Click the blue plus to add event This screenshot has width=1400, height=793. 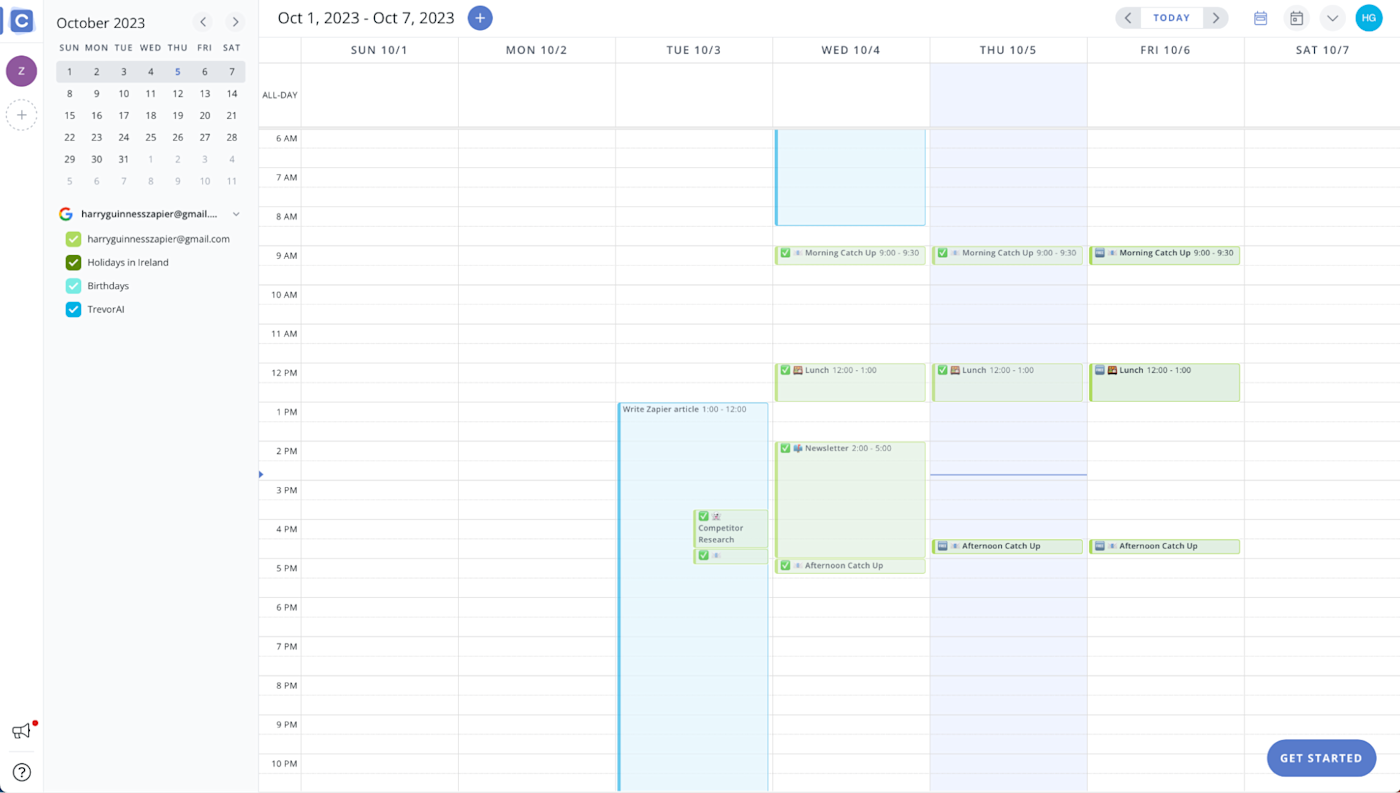coord(480,18)
